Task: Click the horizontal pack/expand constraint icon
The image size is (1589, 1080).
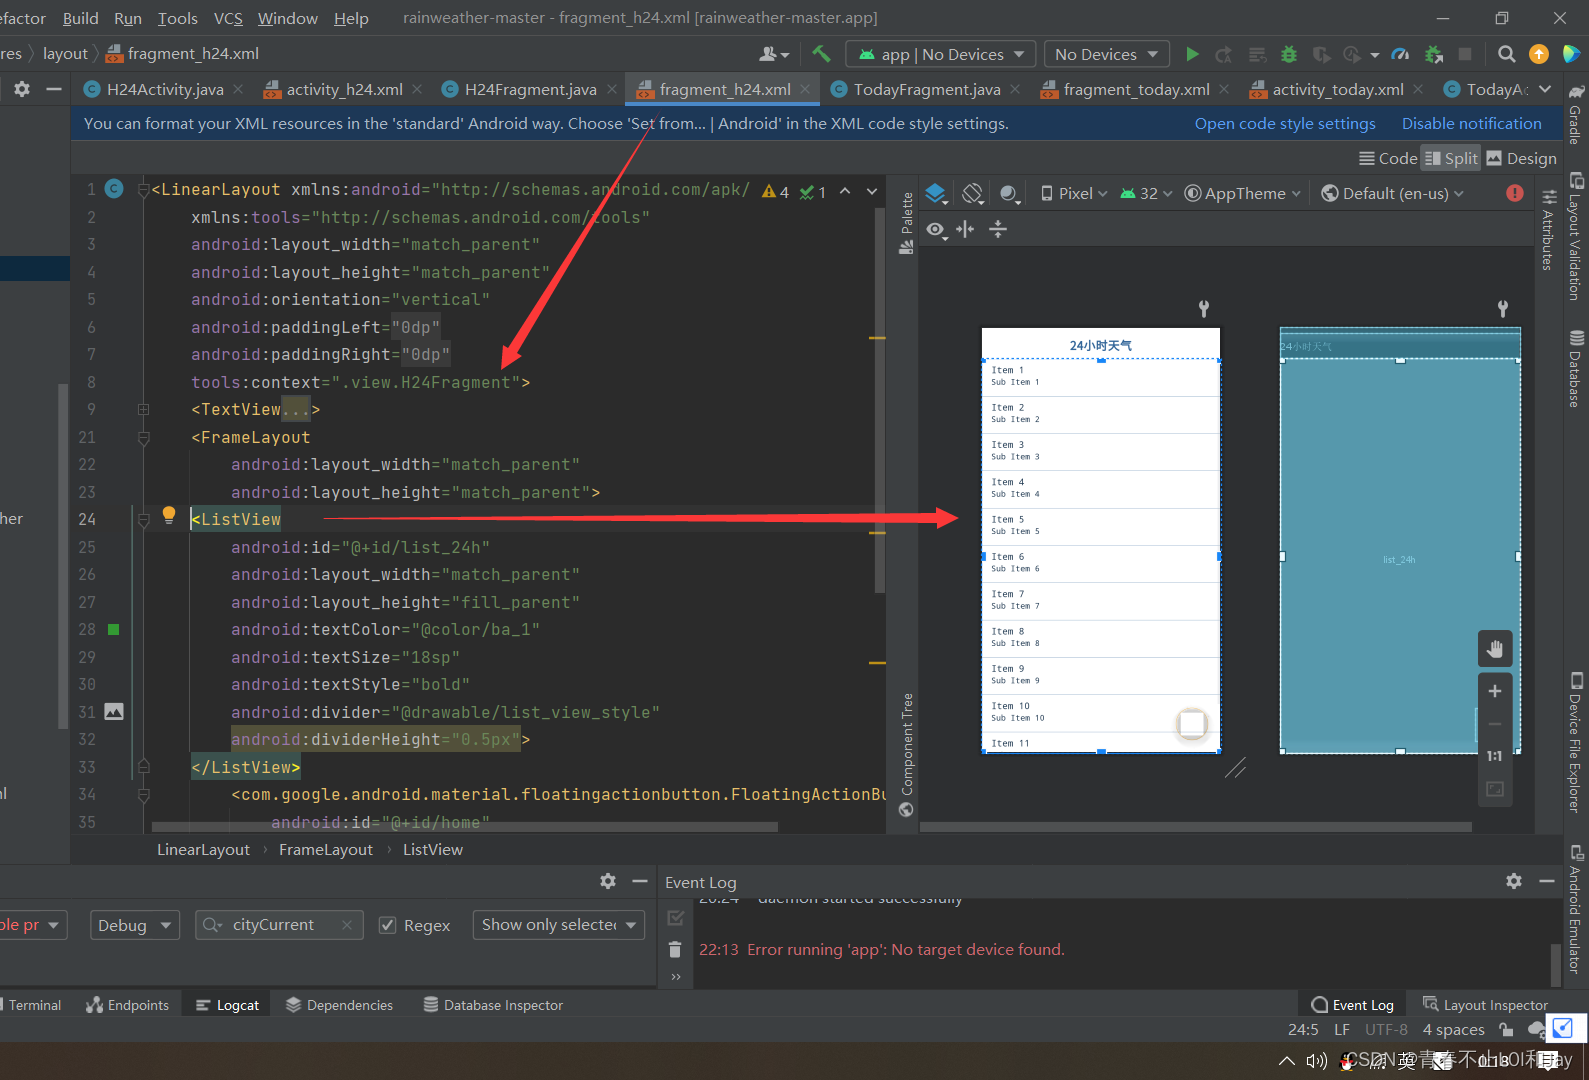Action: pos(965,230)
